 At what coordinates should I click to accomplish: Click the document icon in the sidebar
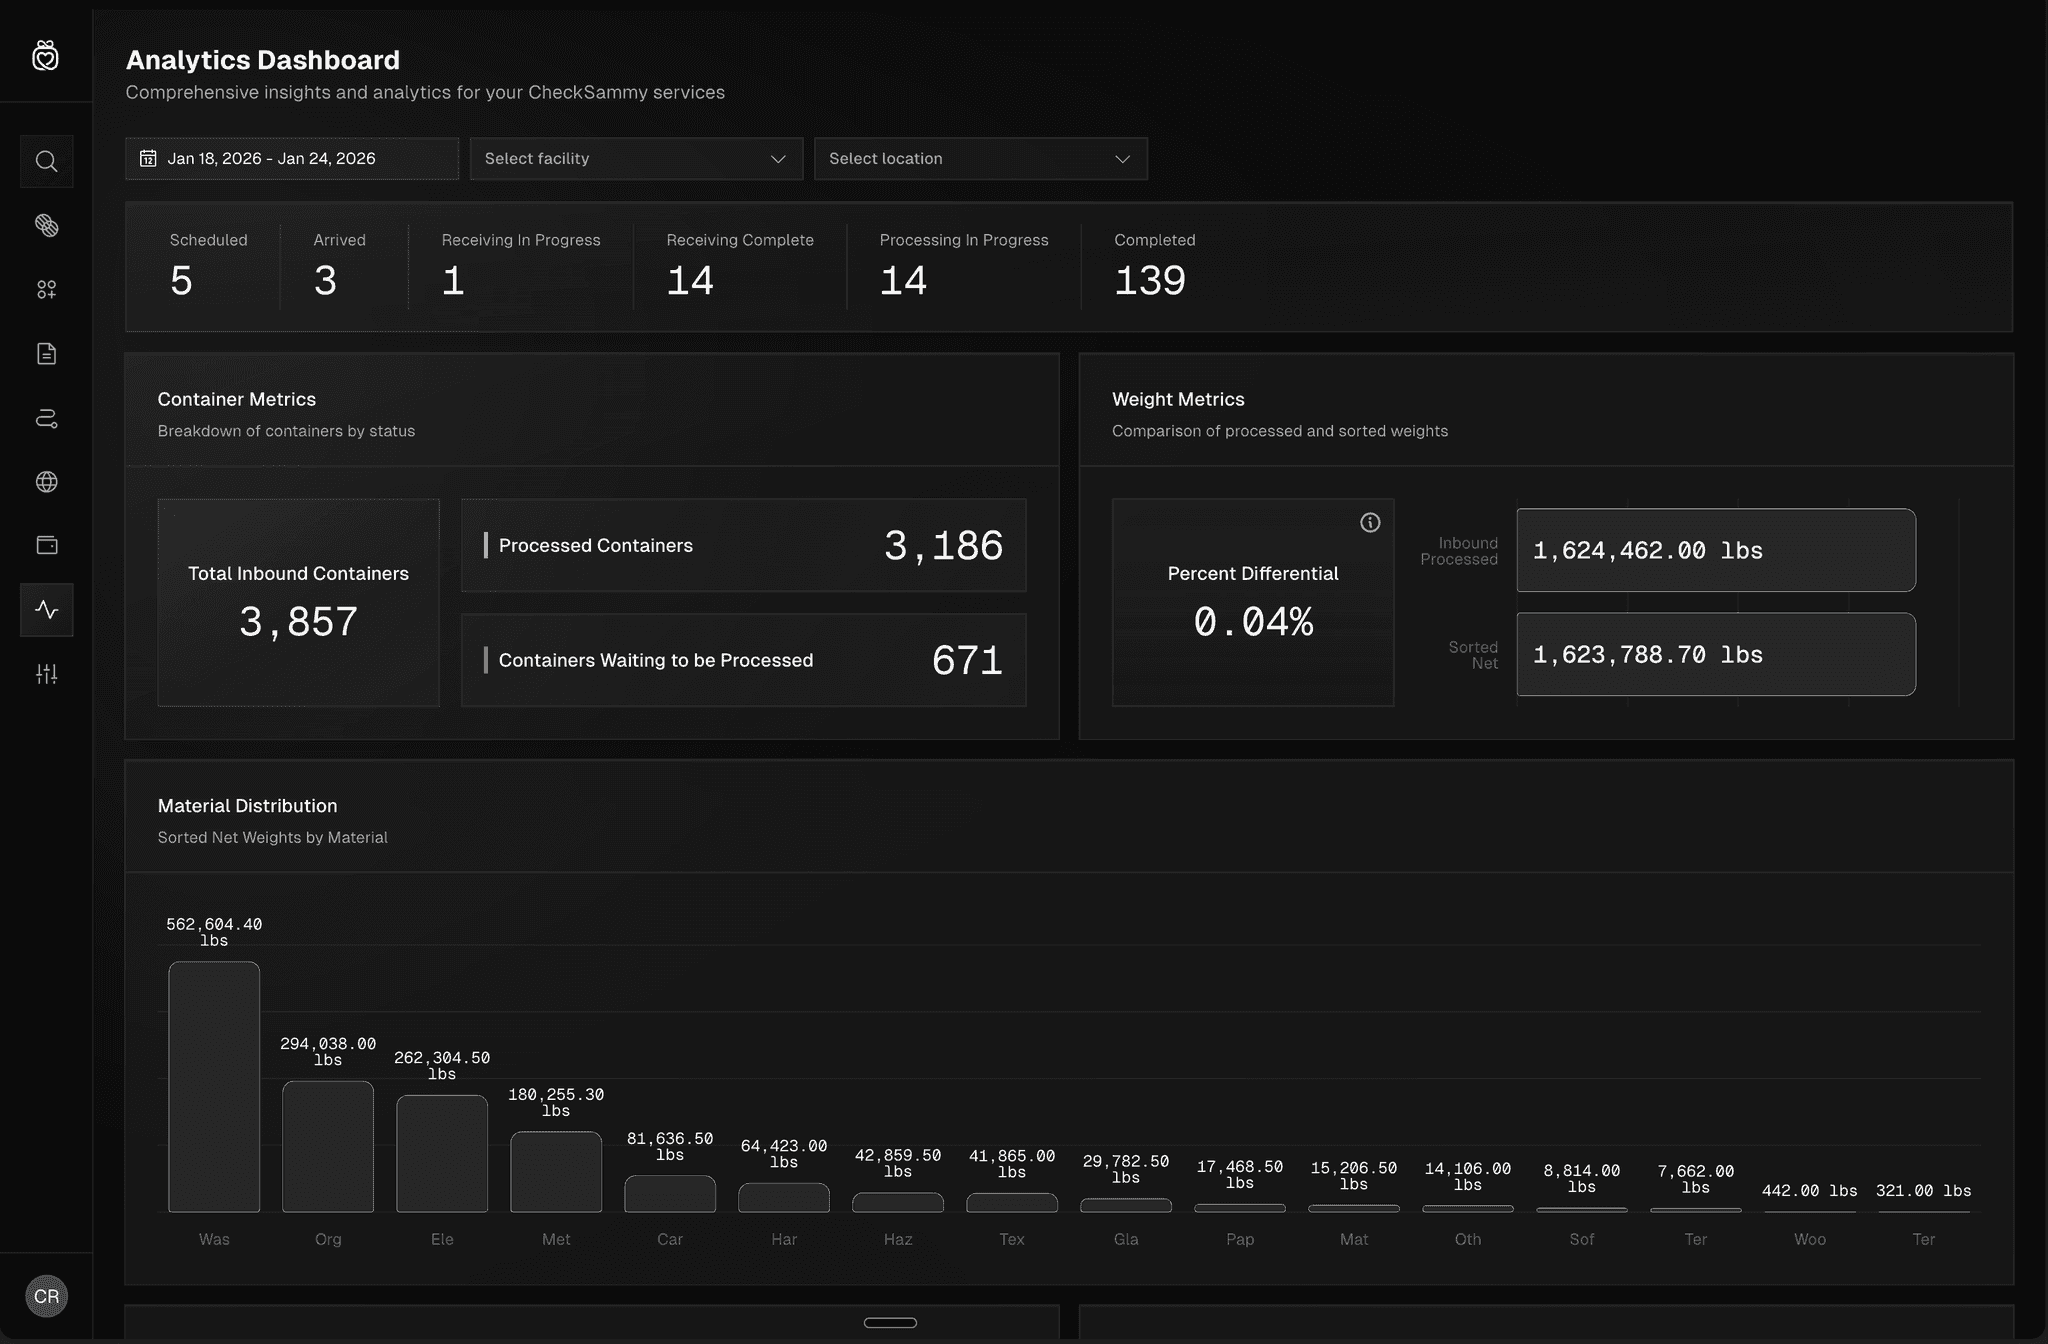tap(46, 353)
